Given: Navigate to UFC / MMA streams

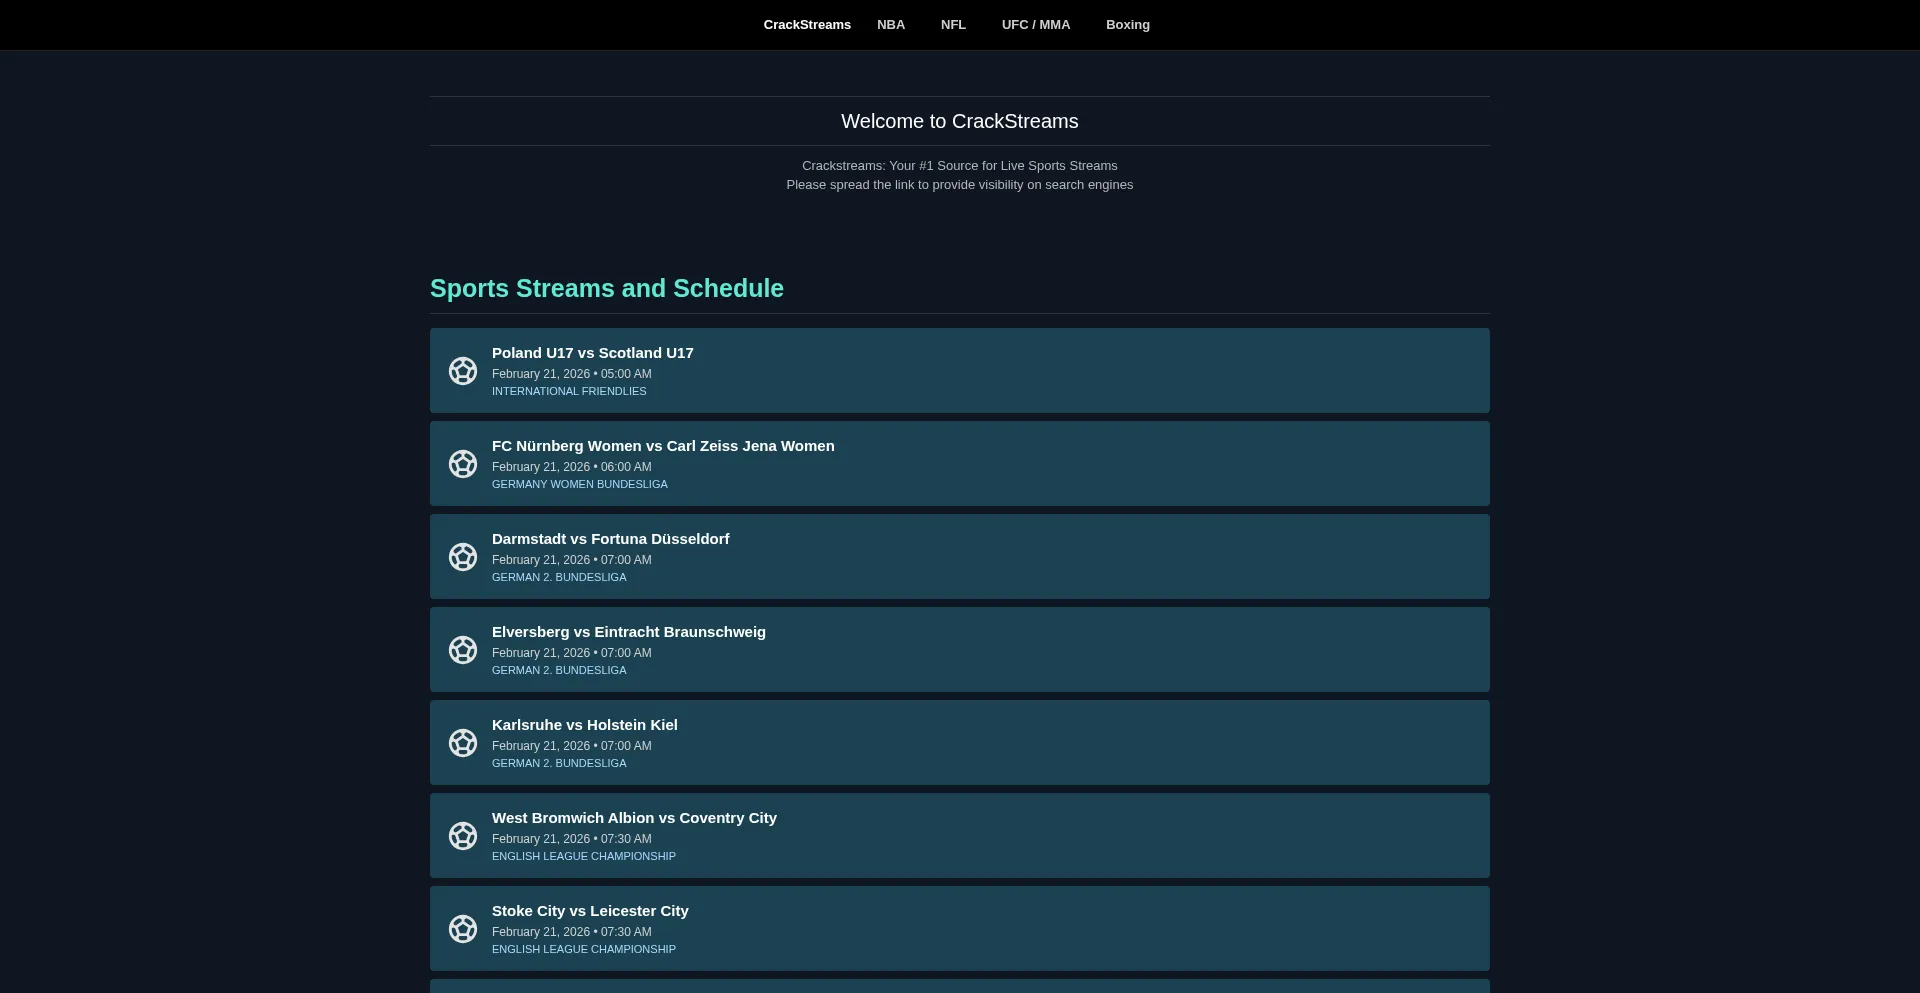Looking at the screenshot, I should point(1036,25).
